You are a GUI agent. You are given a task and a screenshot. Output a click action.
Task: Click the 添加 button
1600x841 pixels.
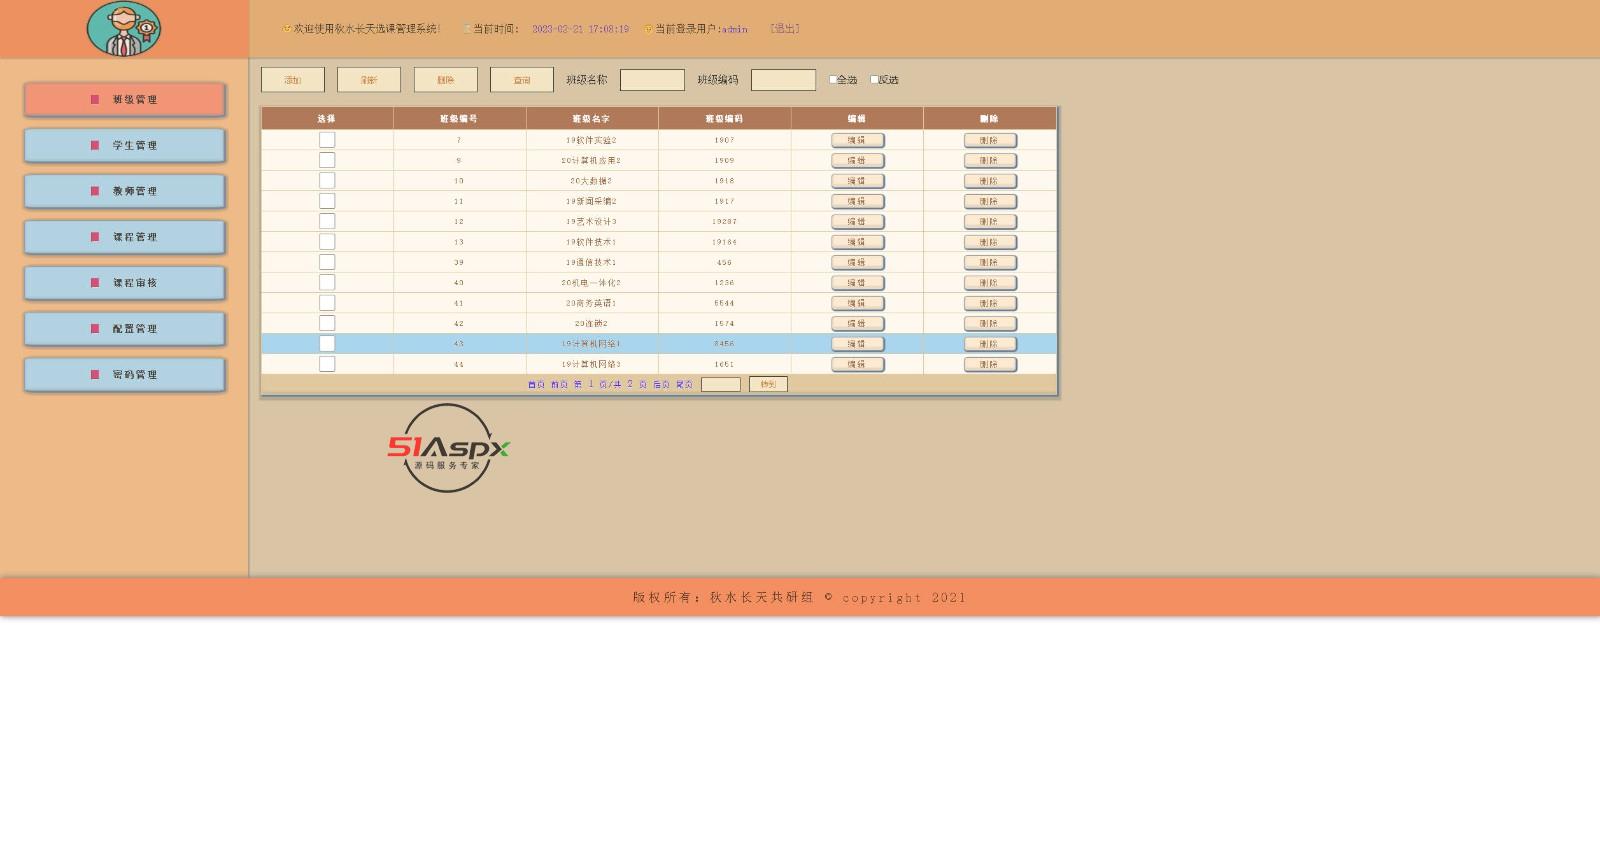293,80
